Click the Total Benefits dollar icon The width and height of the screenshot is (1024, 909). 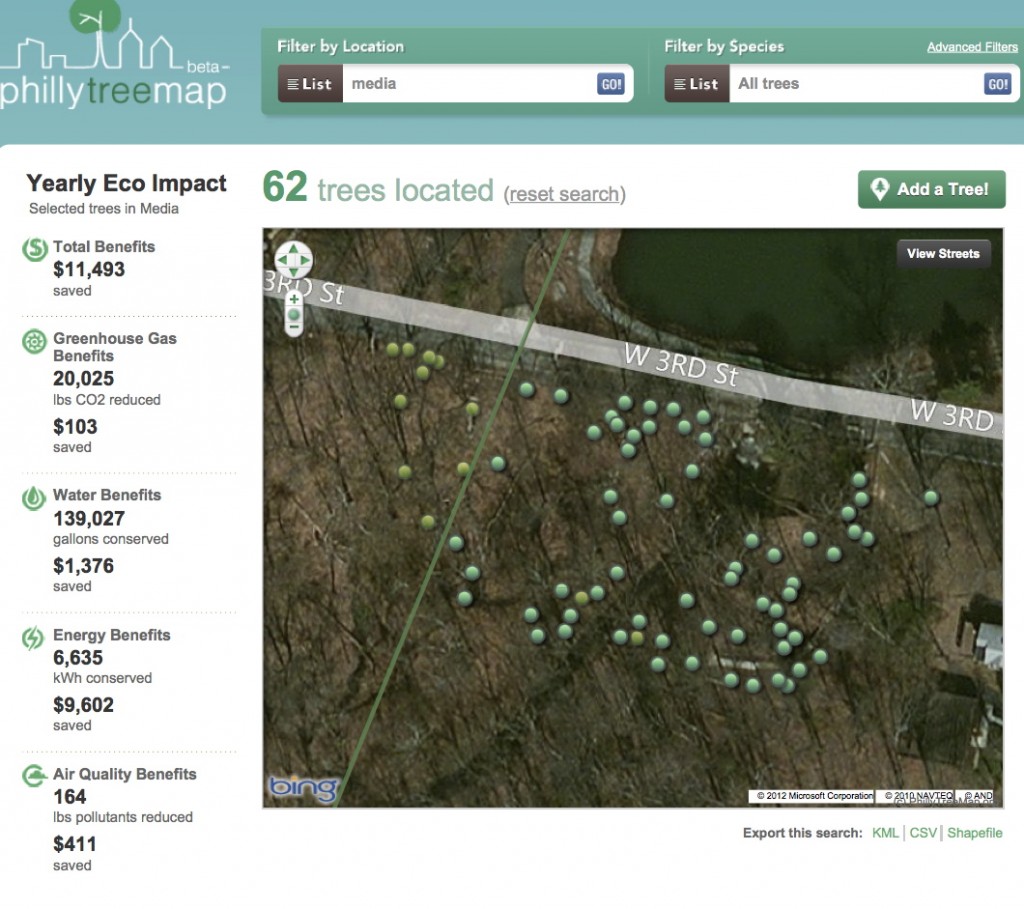pos(35,249)
